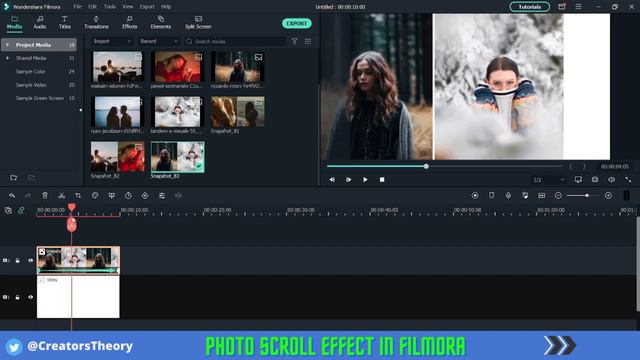Open the notifications icon in title bar

coord(562,7)
